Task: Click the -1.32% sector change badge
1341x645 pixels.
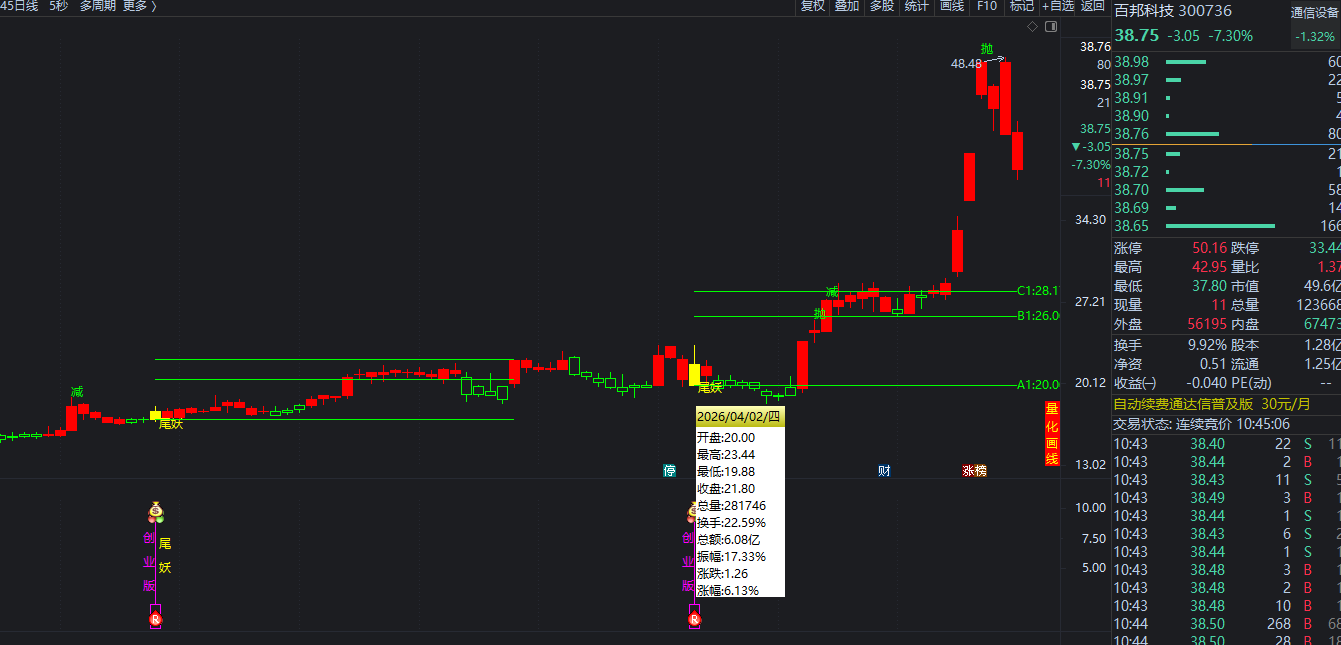Action: (x=1314, y=37)
